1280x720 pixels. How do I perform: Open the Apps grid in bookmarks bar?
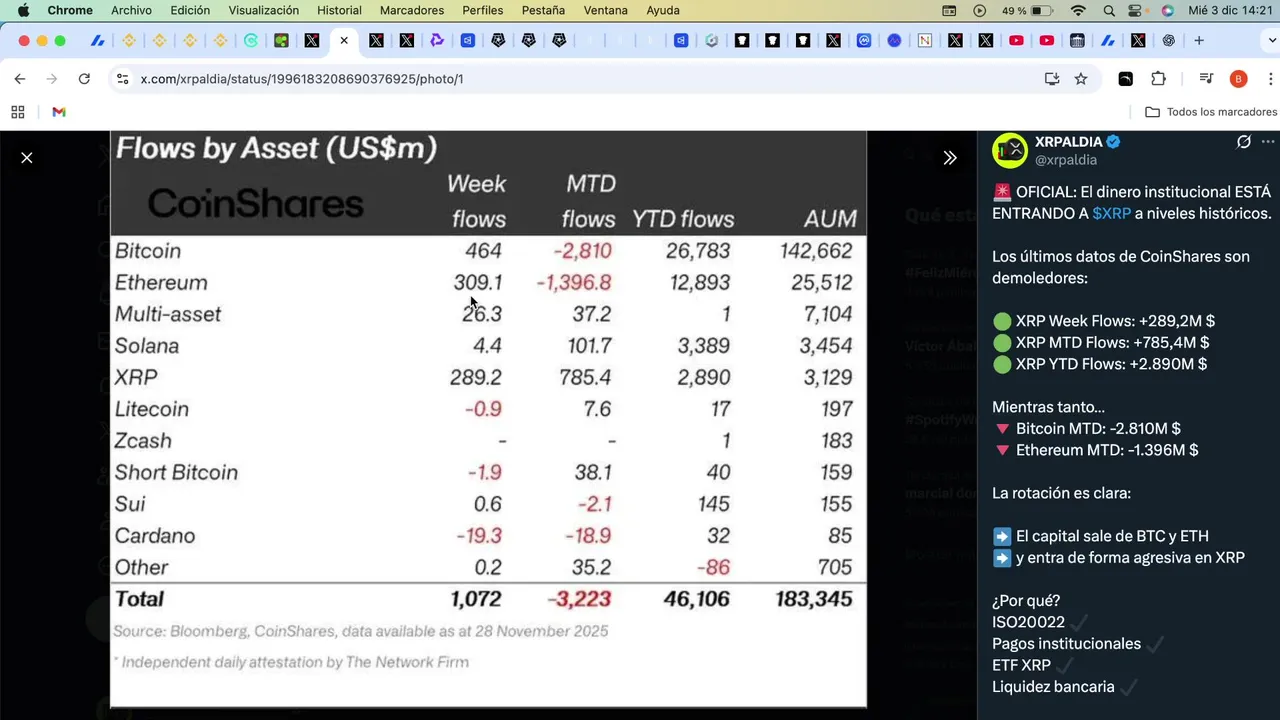pyautogui.click(x=18, y=112)
